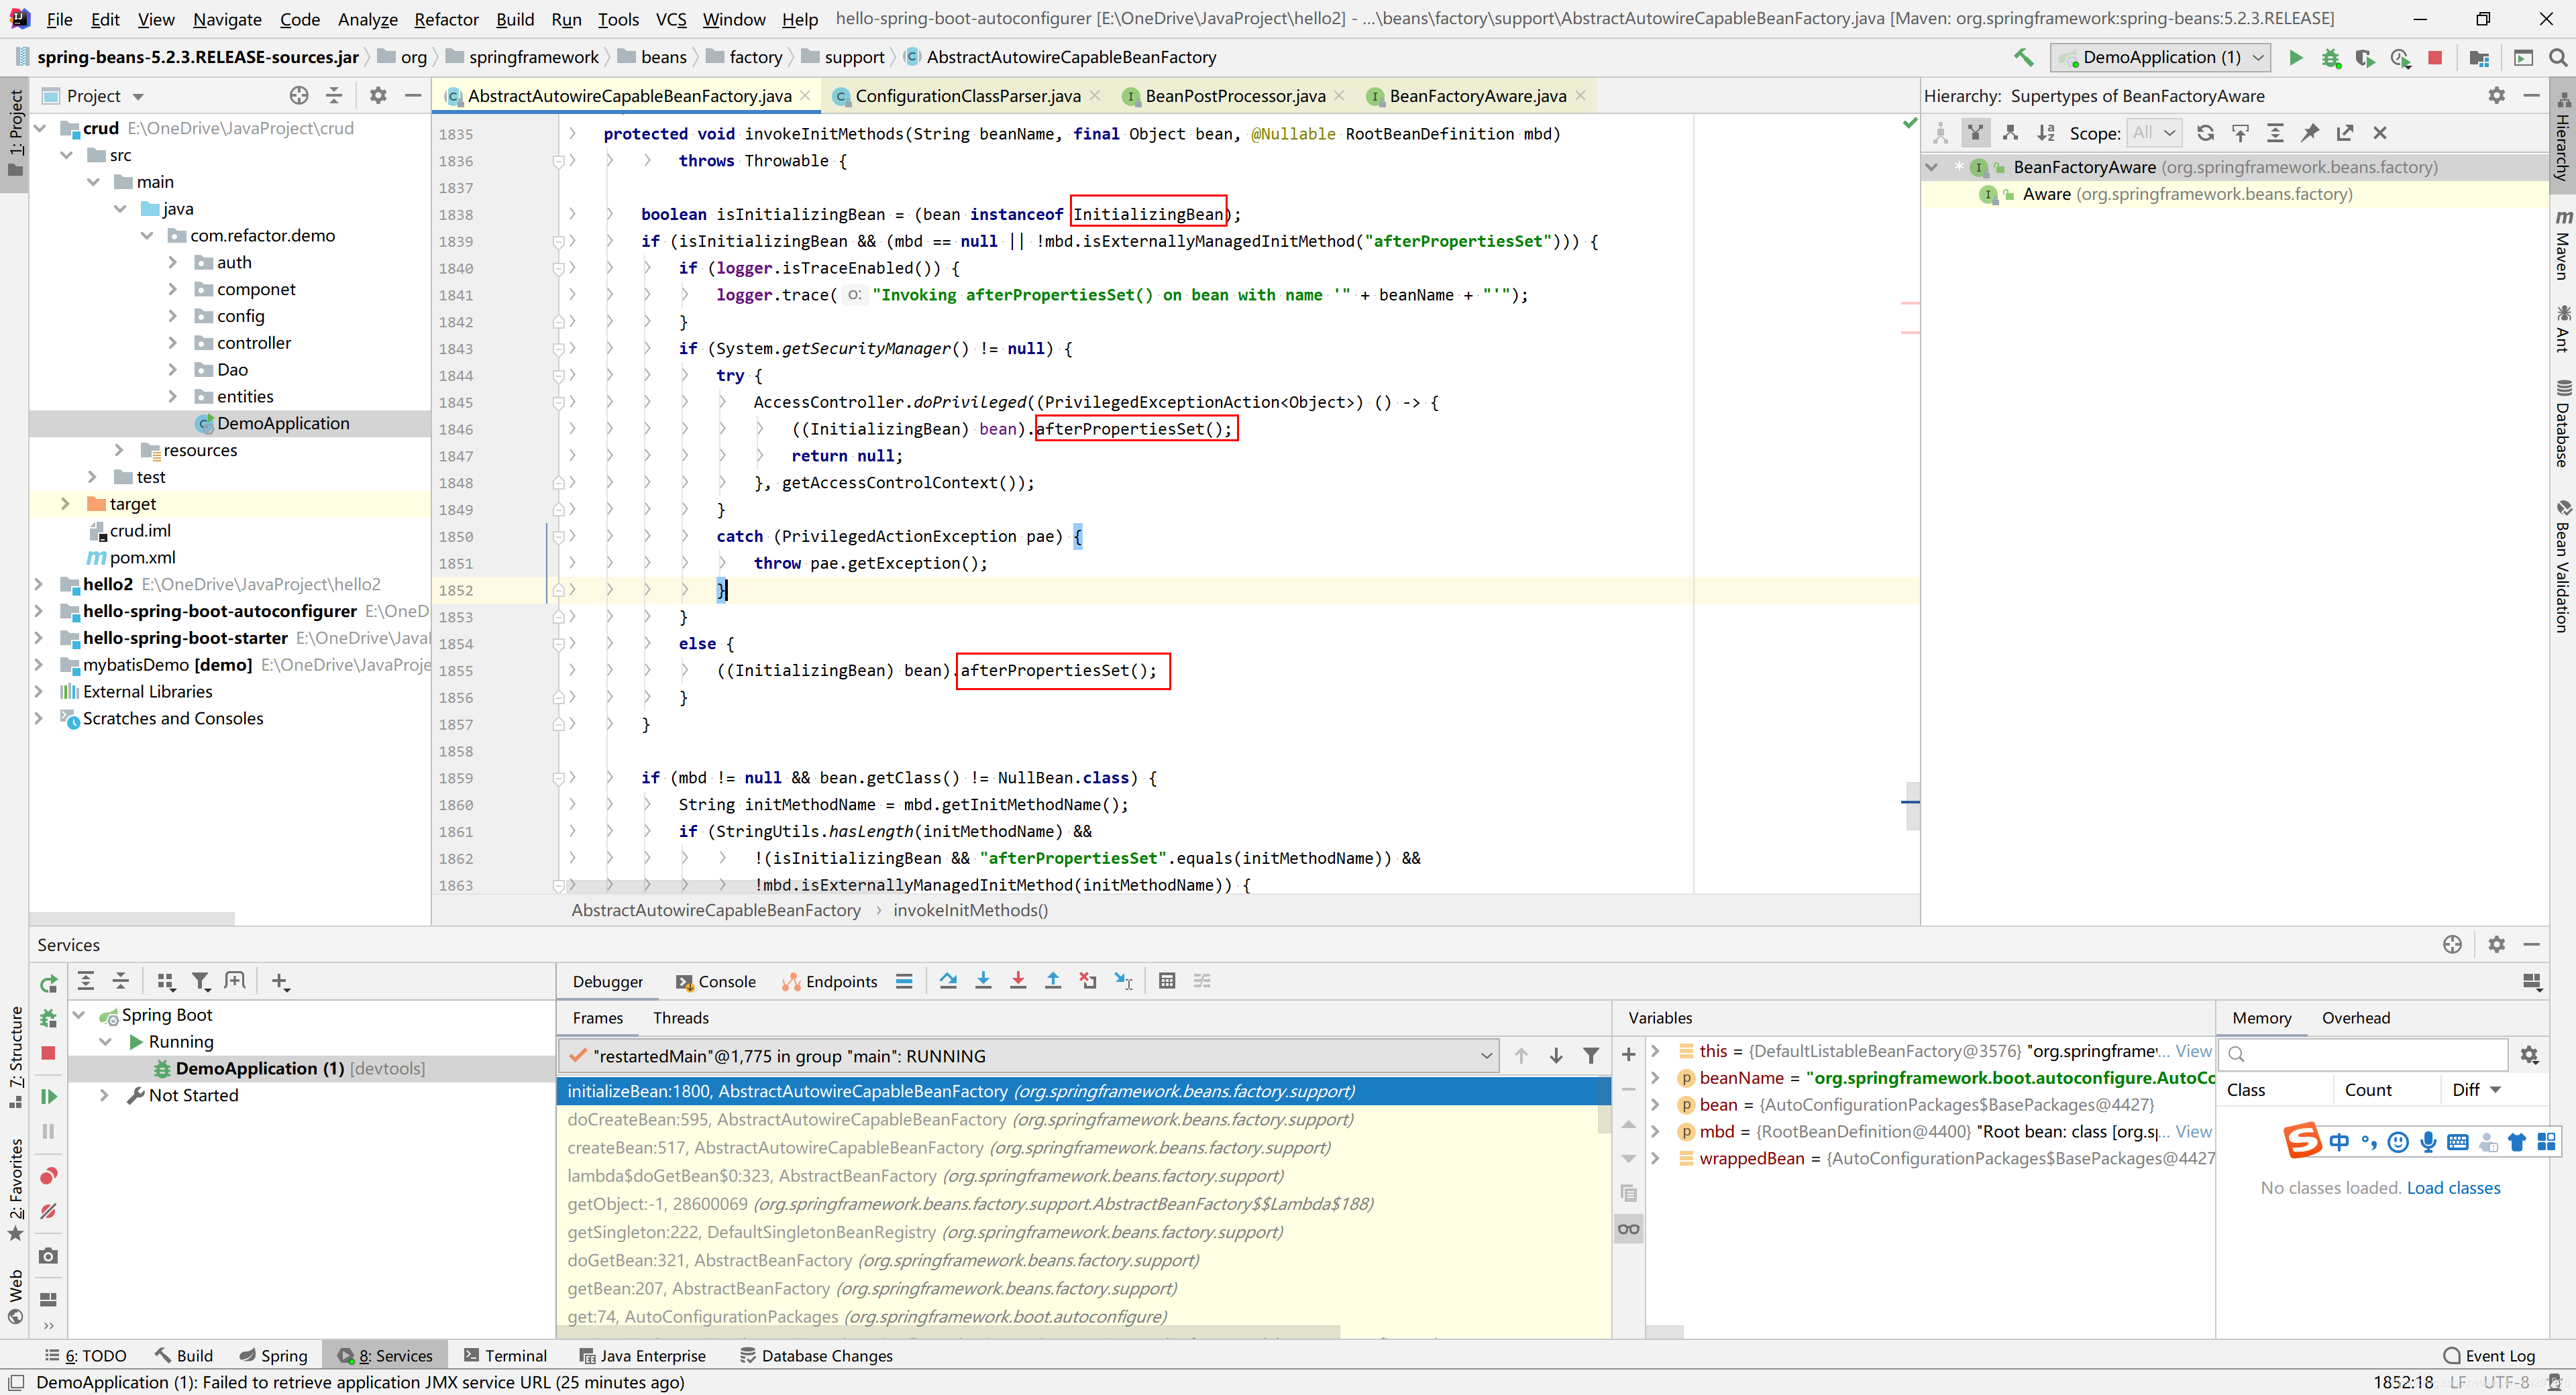The height and width of the screenshot is (1395, 2576).
Task: Toggle the Ant tool window stripe
Action: pyautogui.click(x=2562, y=329)
